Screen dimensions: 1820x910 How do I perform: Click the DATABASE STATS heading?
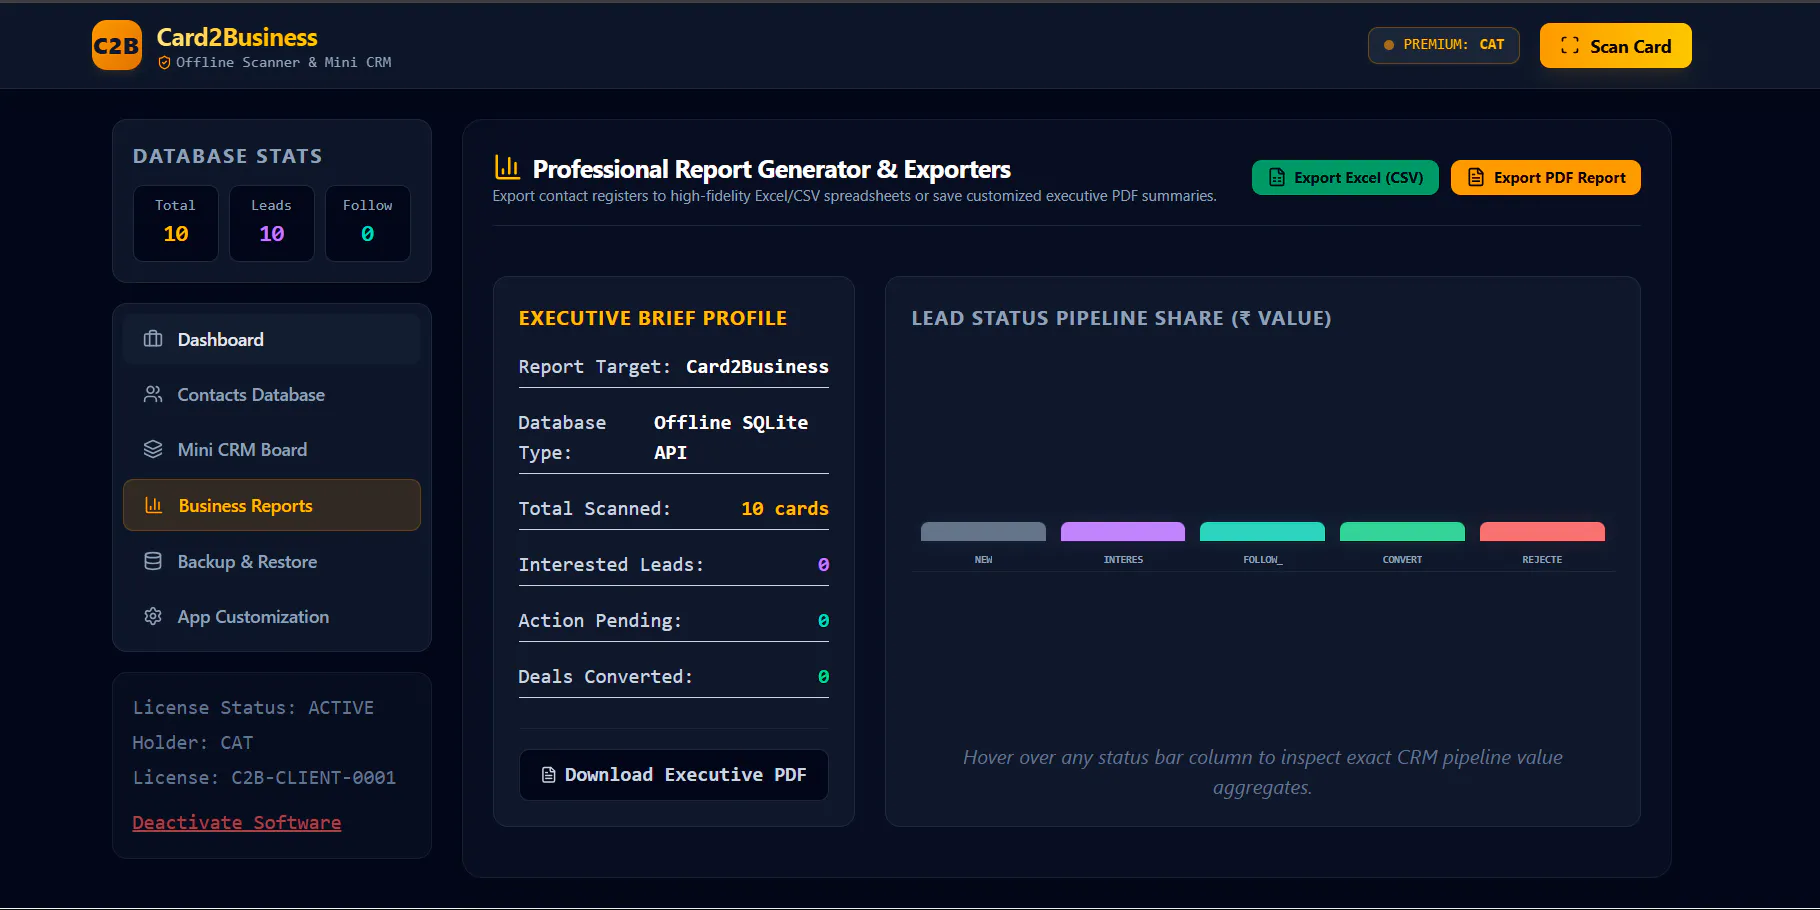tap(228, 156)
